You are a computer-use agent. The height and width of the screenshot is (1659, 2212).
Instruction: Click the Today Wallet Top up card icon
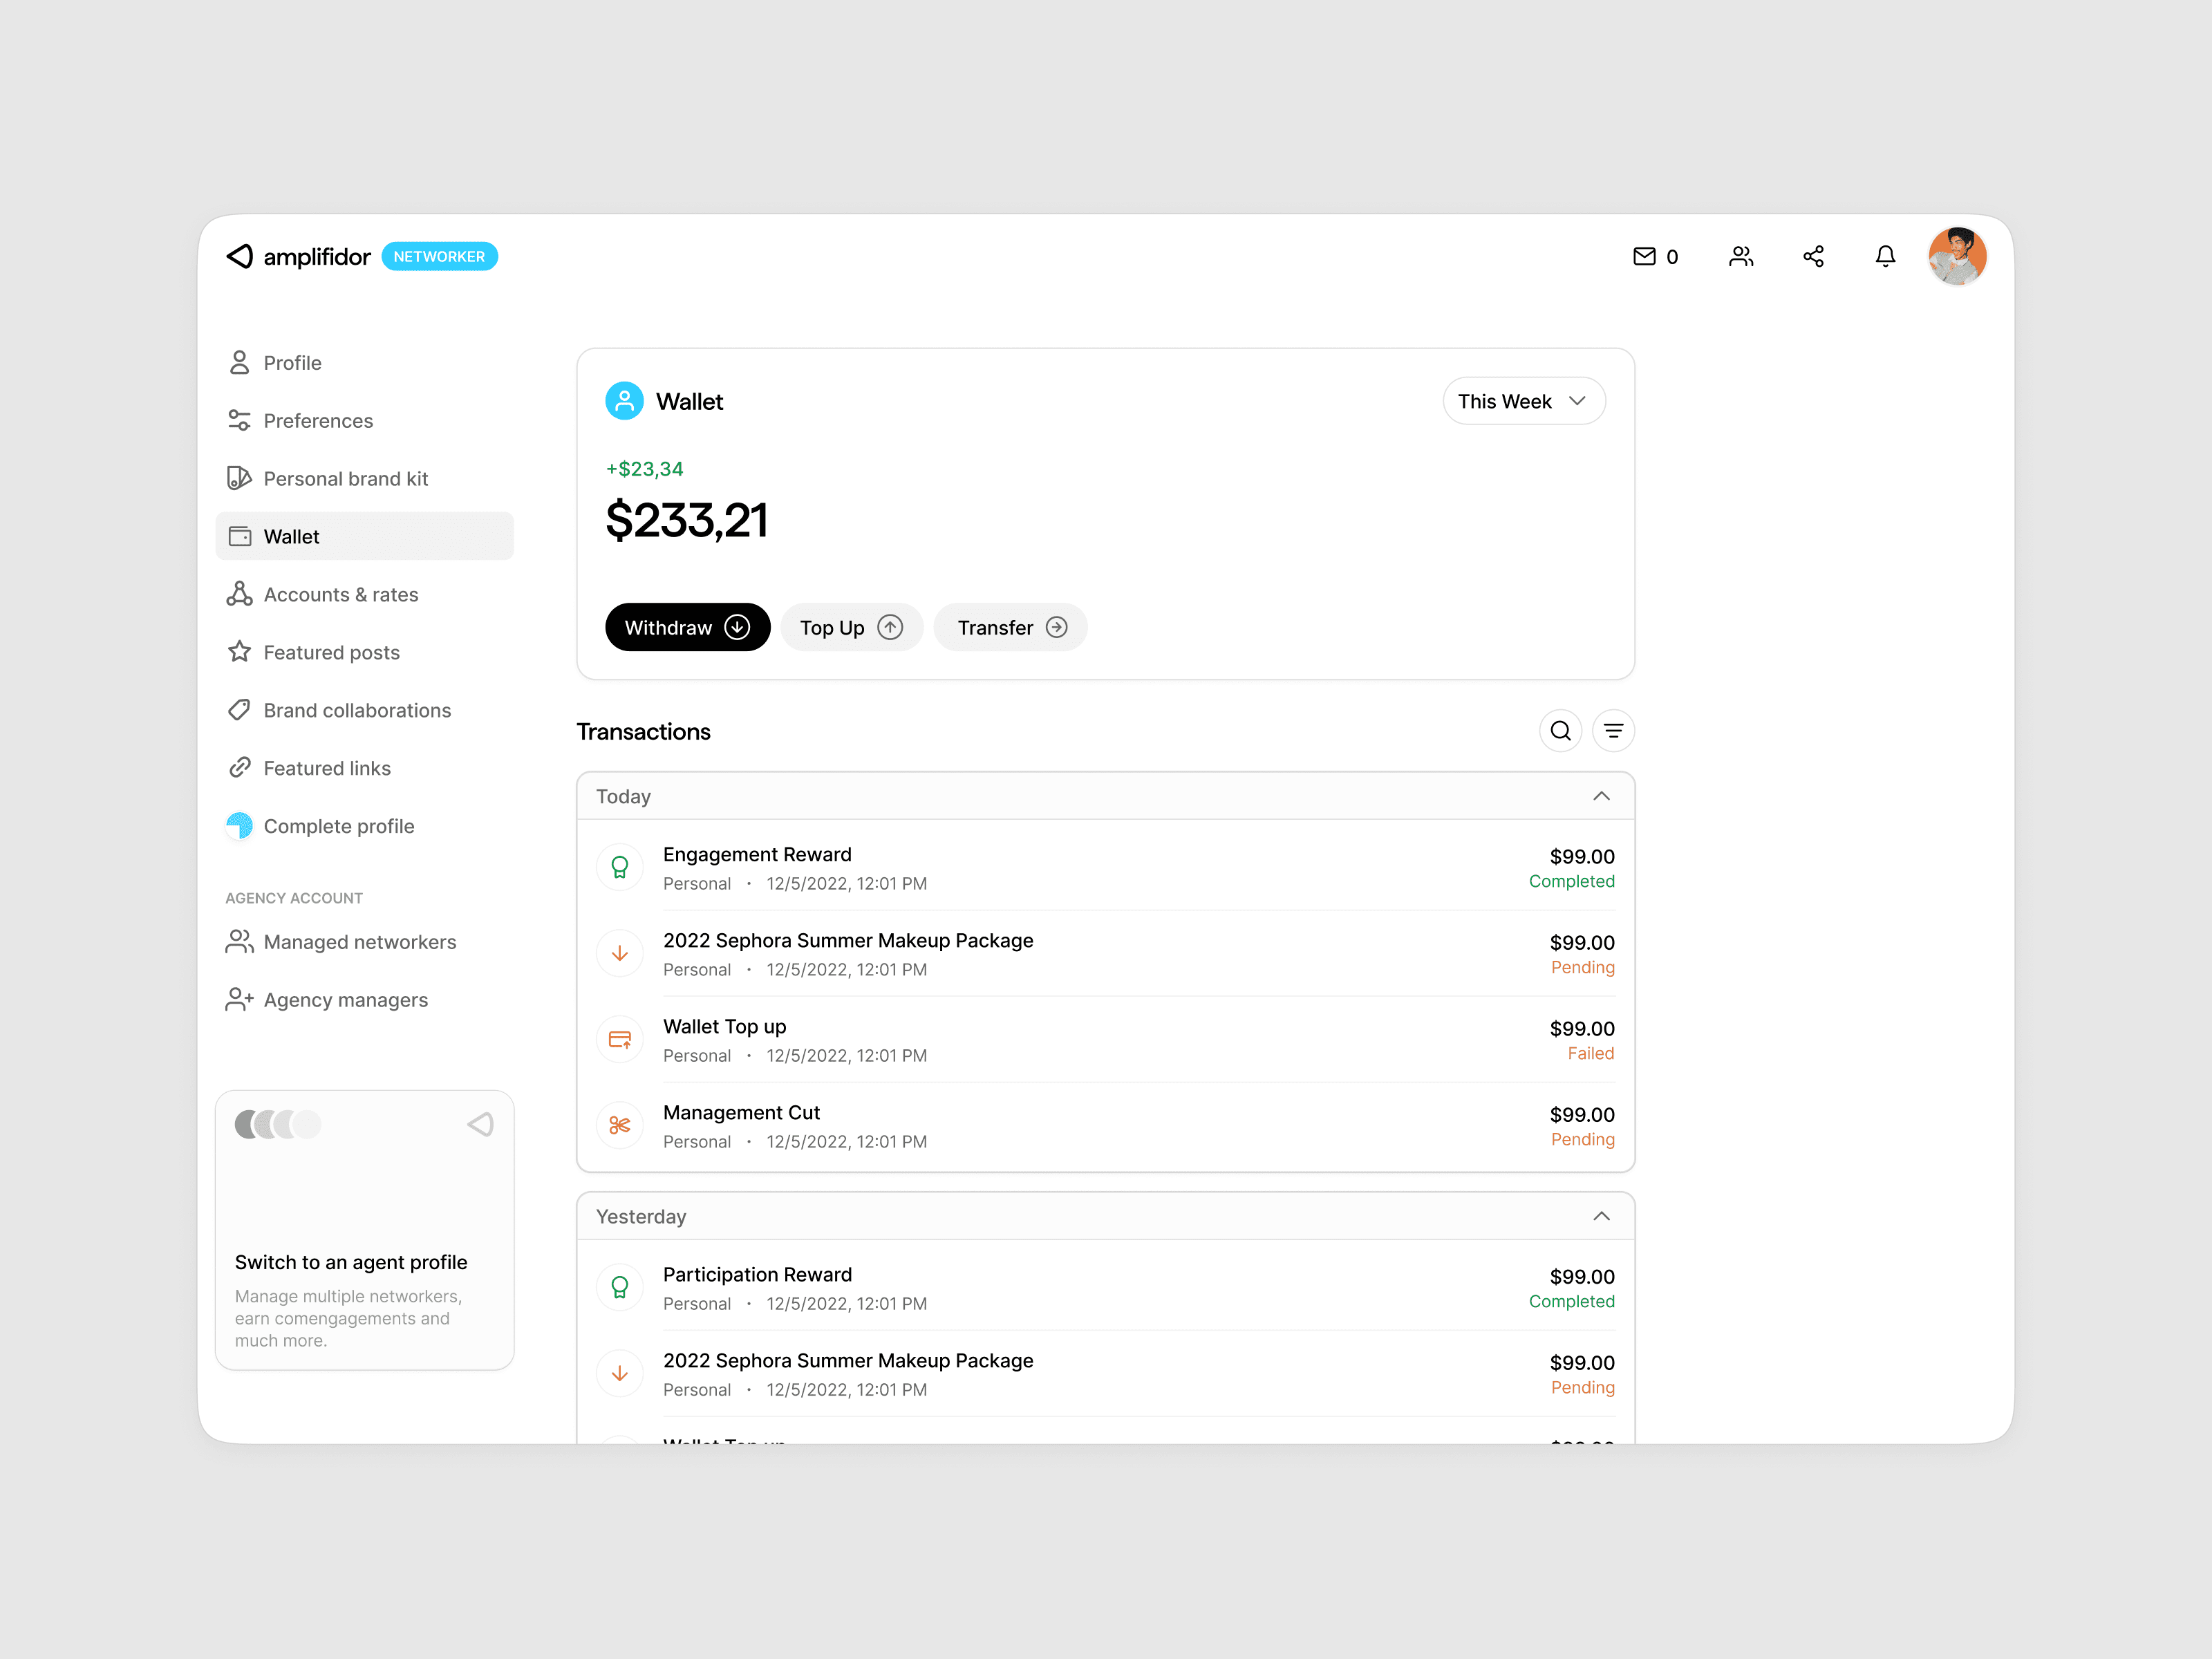click(620, 1039)
